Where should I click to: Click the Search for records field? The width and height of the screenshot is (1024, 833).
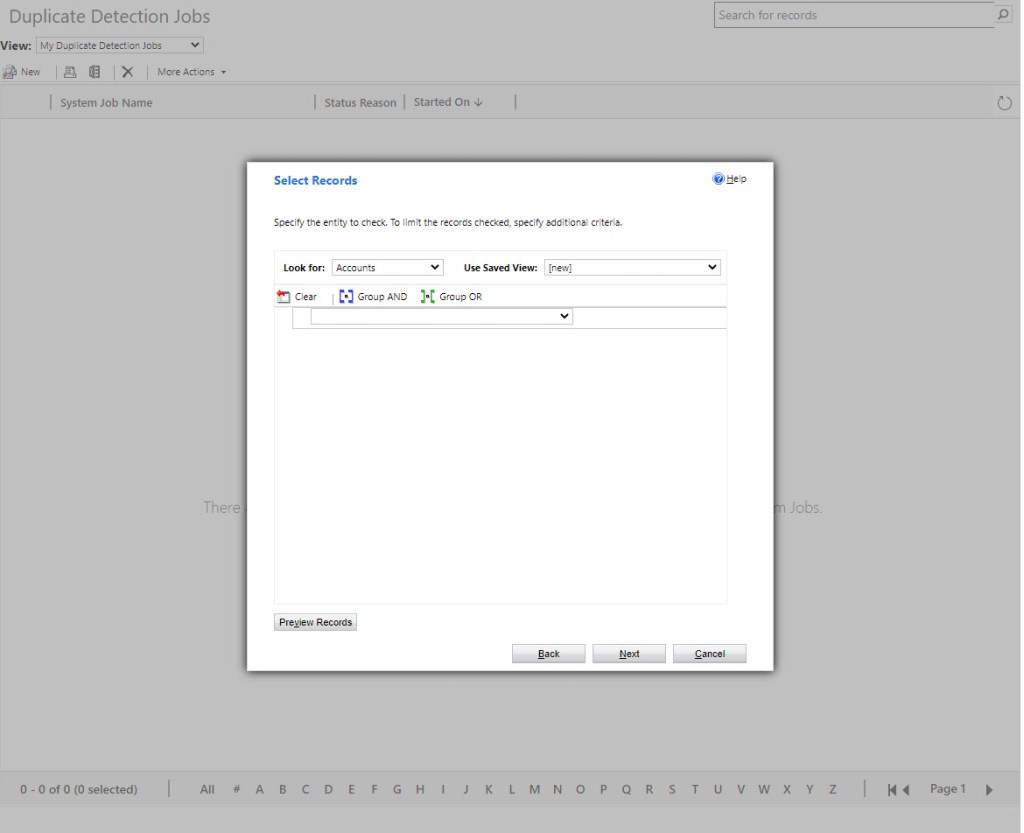point(852,15)
